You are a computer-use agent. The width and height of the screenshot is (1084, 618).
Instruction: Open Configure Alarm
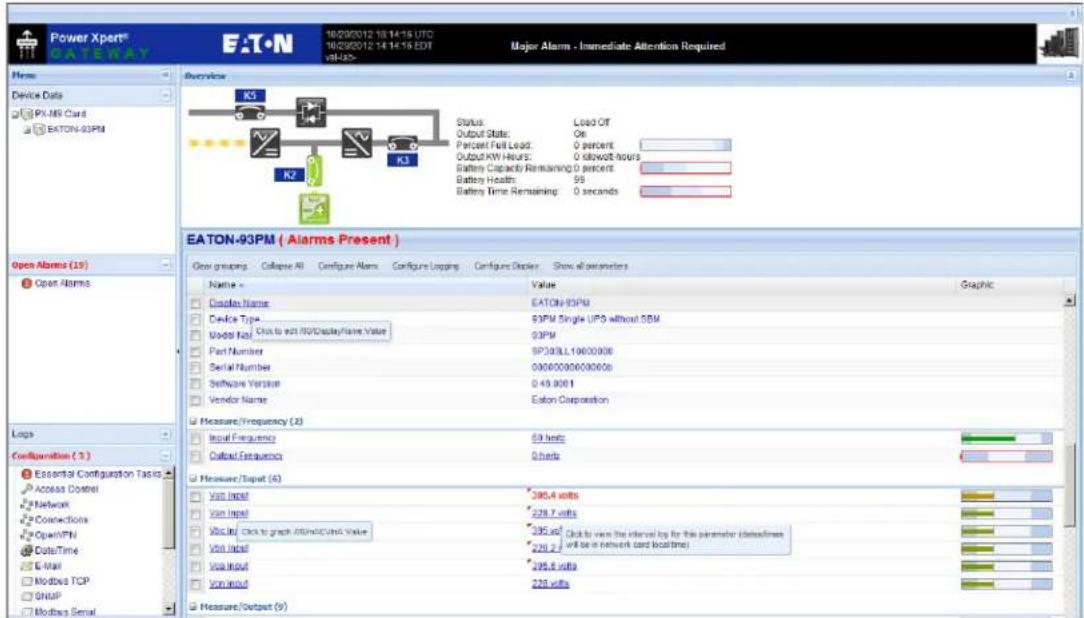coord(347,266)
